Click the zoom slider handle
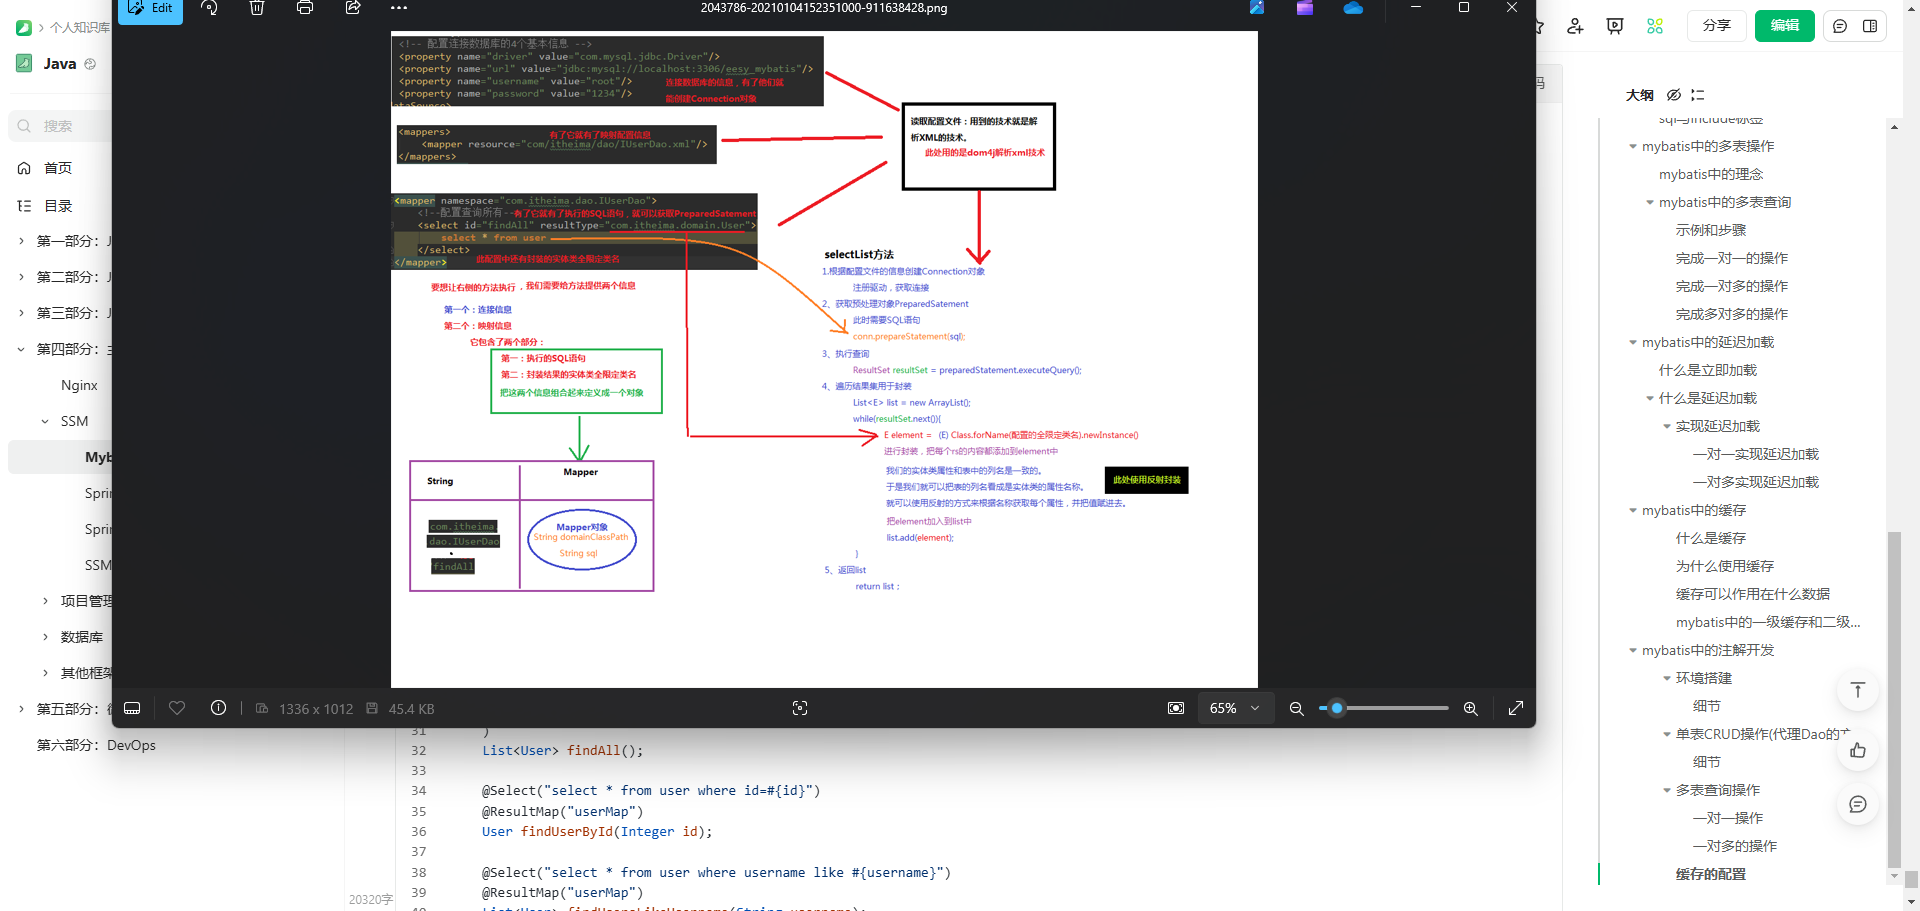This screenshot has height=911, width=1920. pos(1337,708)
